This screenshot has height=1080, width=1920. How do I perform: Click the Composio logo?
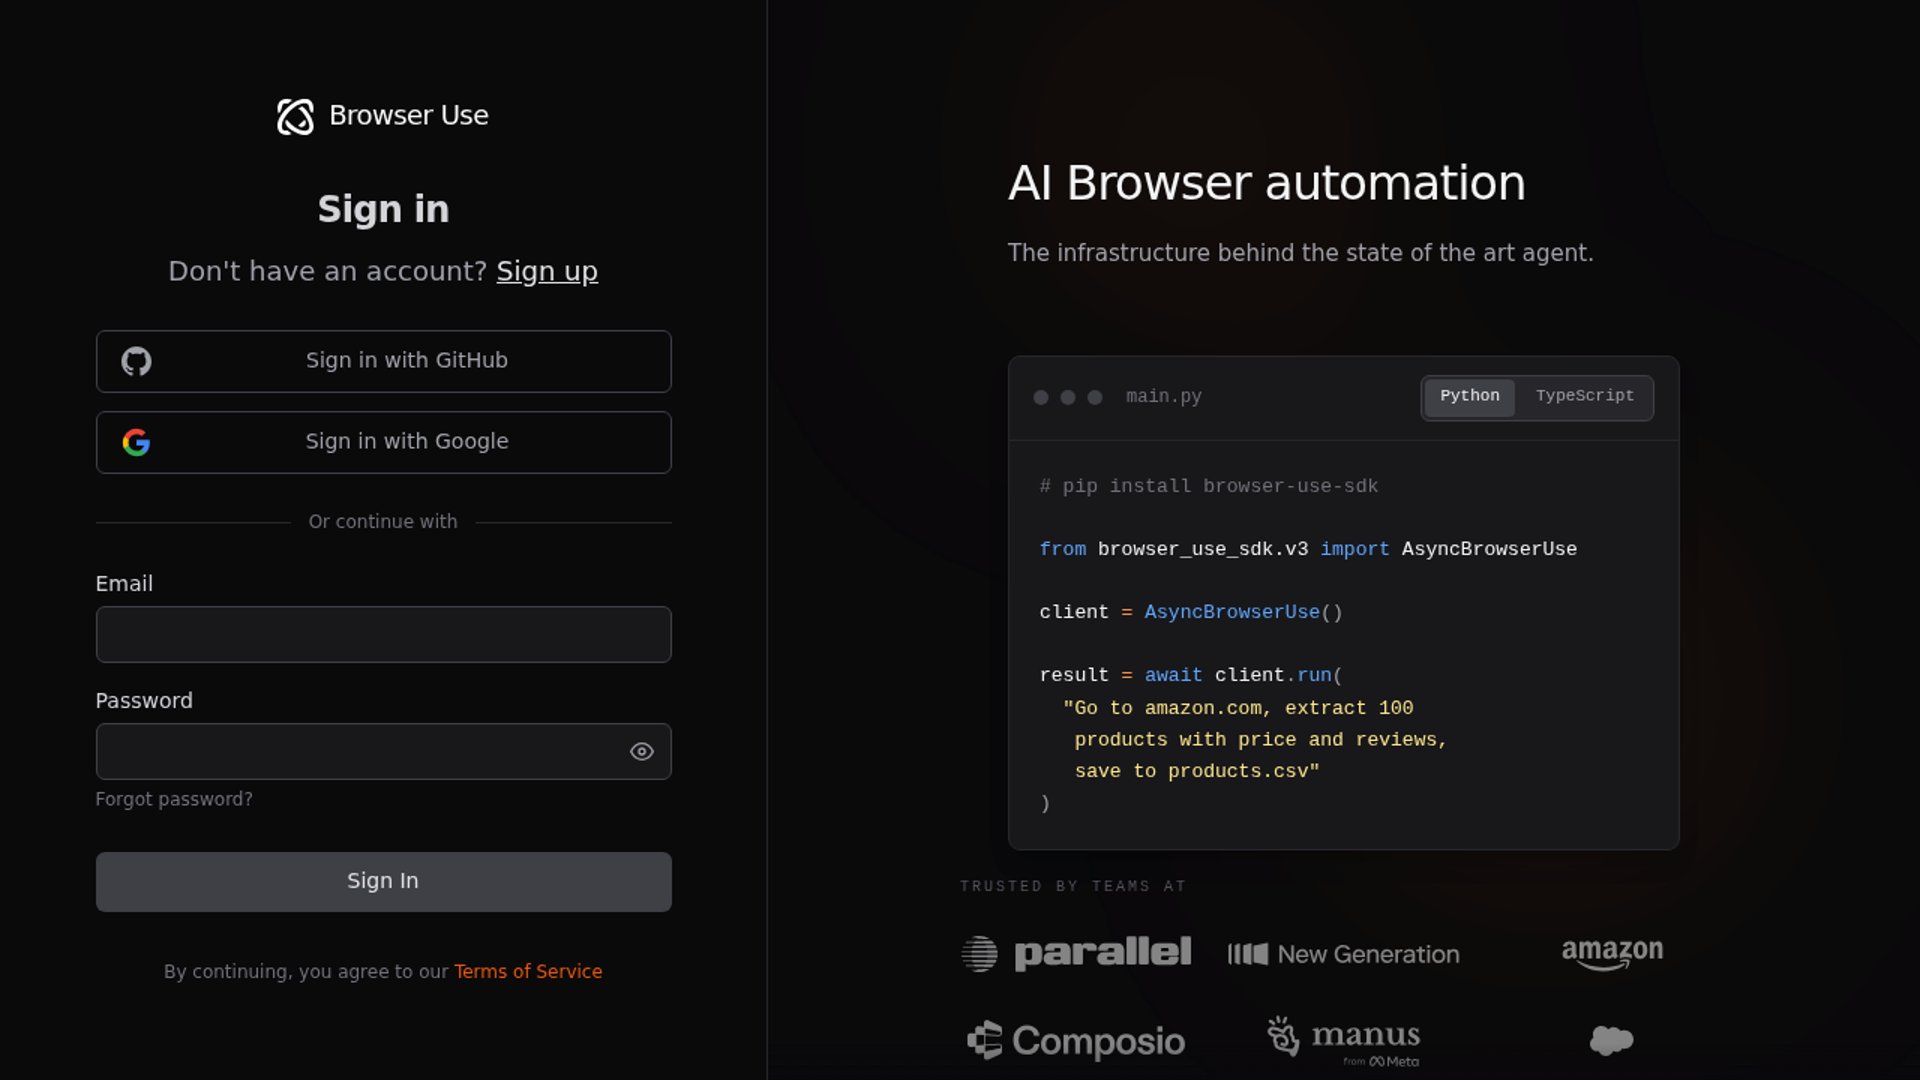[x=1076, y=1041]
